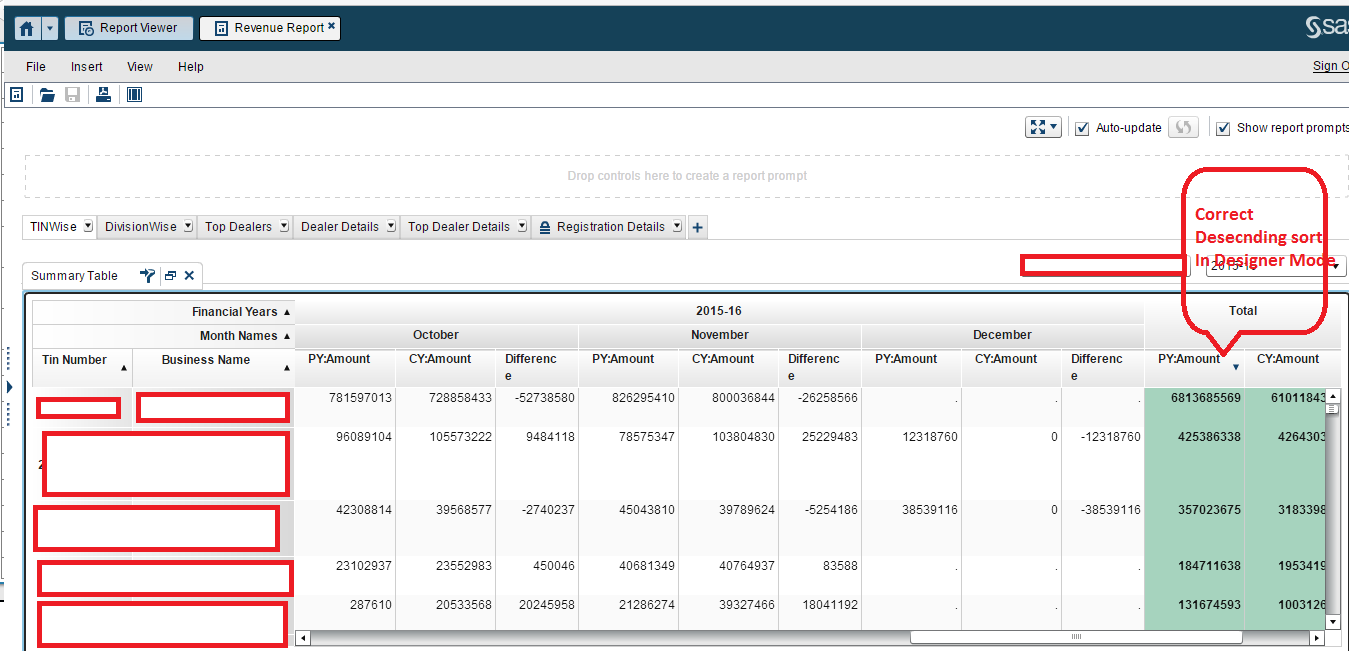Uncheck Show report prompts

[1223, 127]
